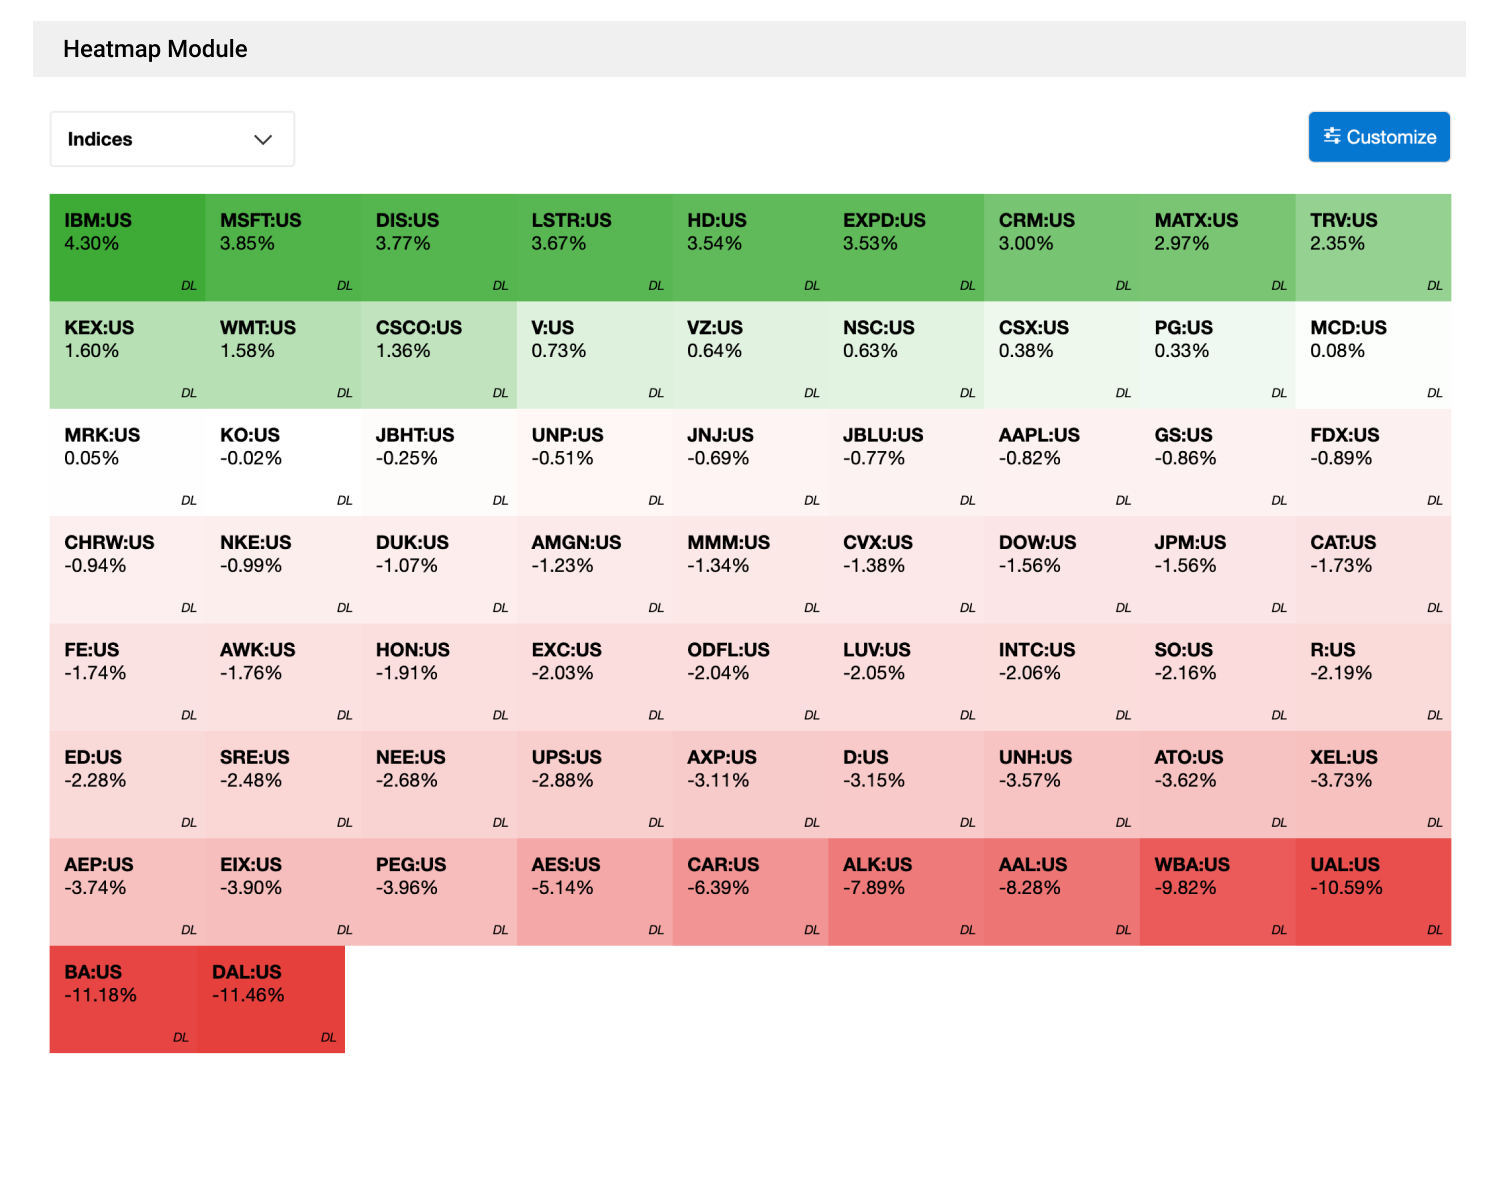The height and width of the screenshot is (1194, 1500).
Task: Click the DL icon on the MCD:US tile
Action: (x=1434, y=393)
